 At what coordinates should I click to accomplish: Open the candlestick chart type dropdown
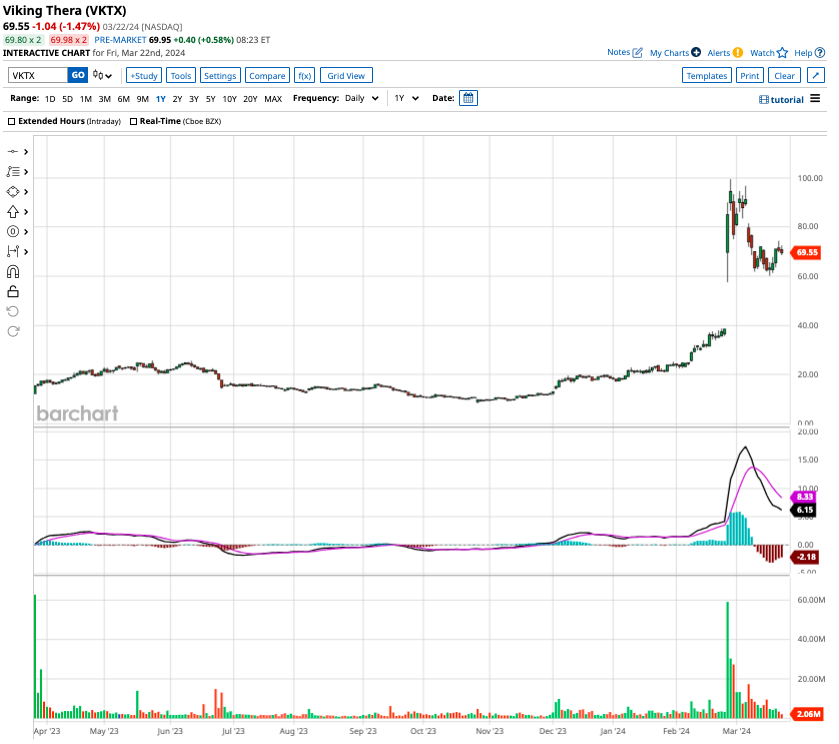click(102, 75)
